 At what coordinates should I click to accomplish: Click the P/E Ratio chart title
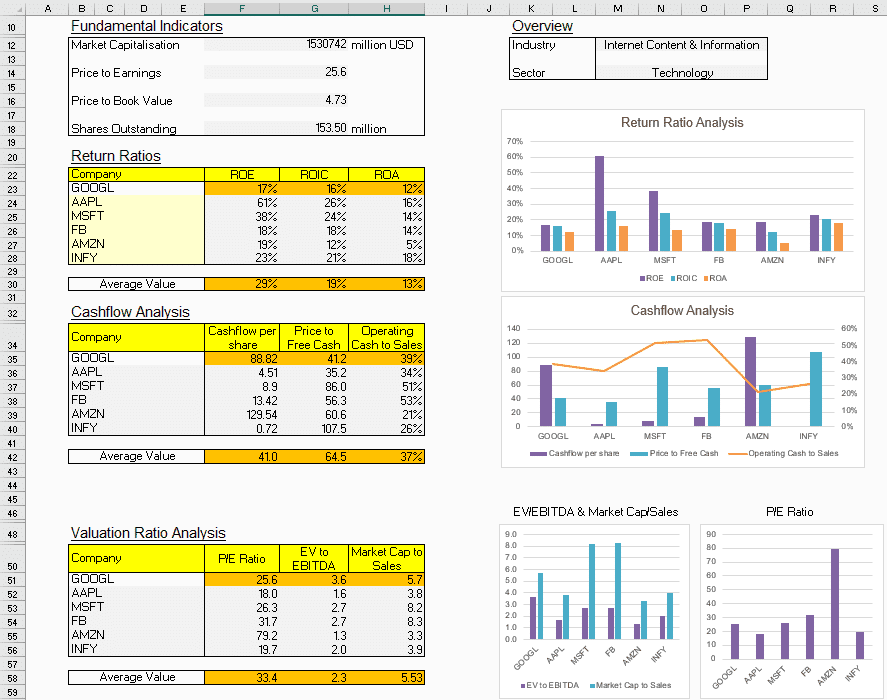(x=789, y=511)
